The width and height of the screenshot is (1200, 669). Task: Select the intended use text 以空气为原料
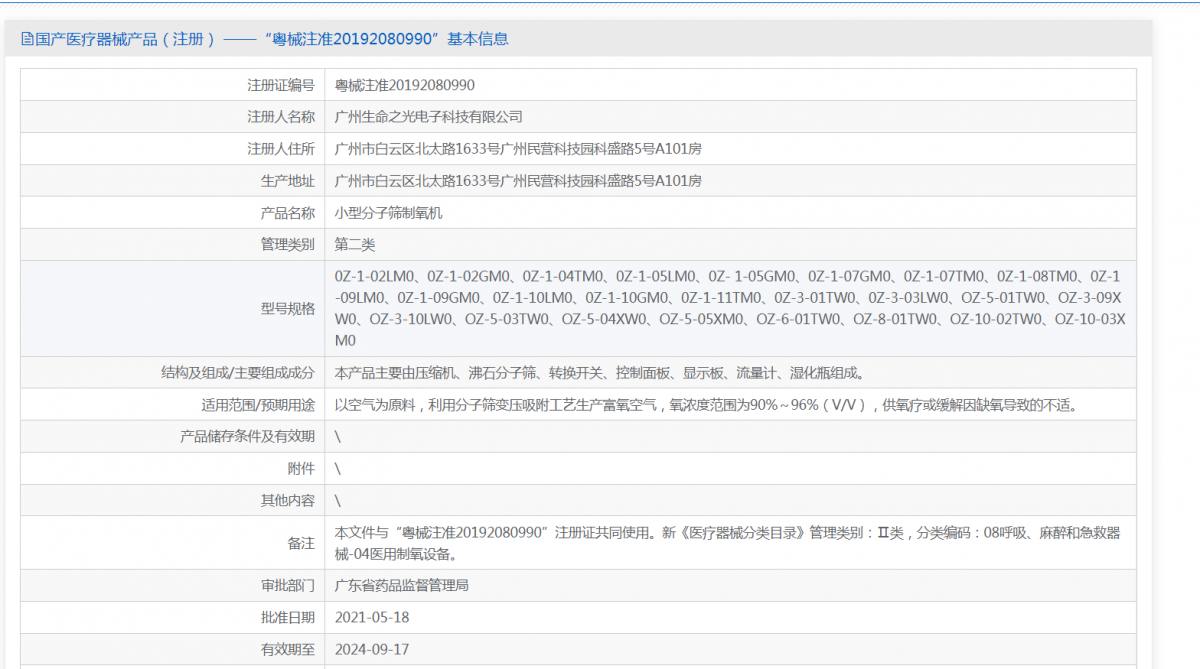(x=710, y=405)
